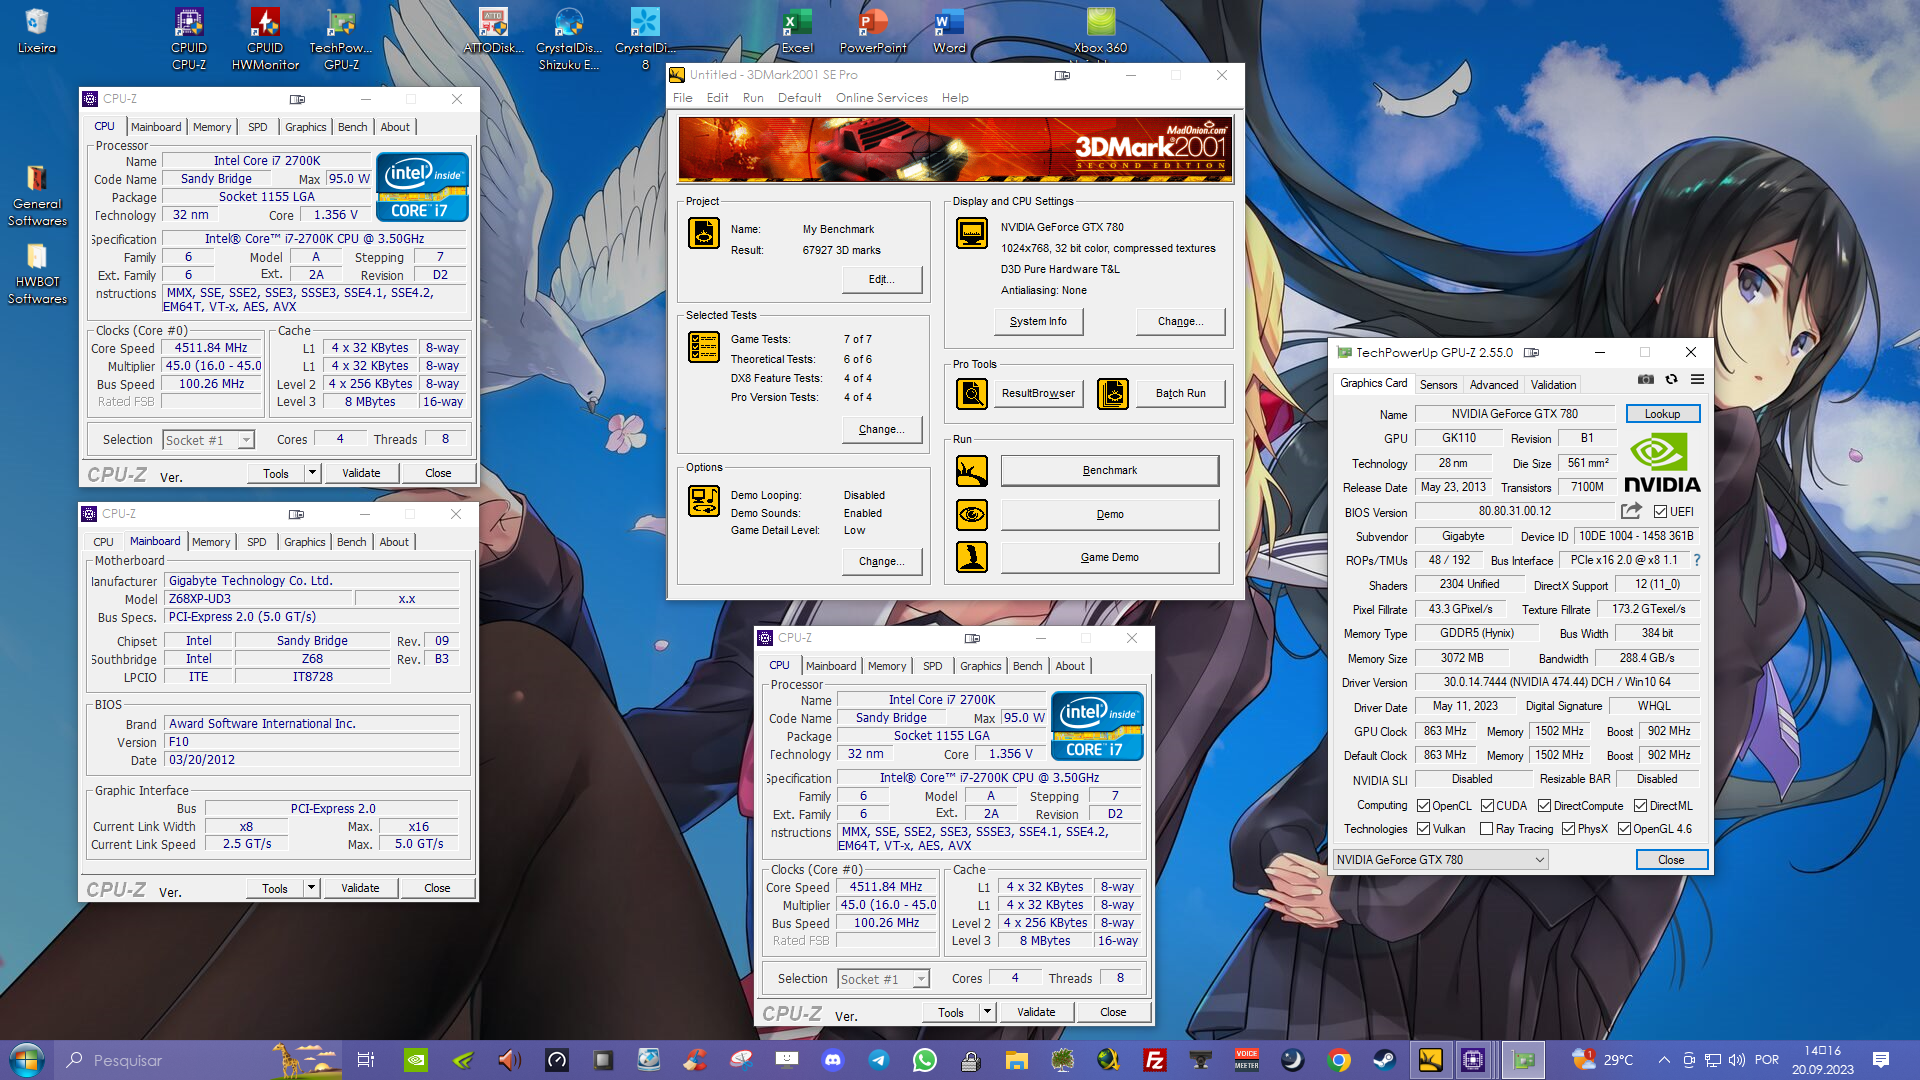Click ResultBrowser magnifier icon in 3DMark
Screen dimensions: 1920x1080
[971, 394]
